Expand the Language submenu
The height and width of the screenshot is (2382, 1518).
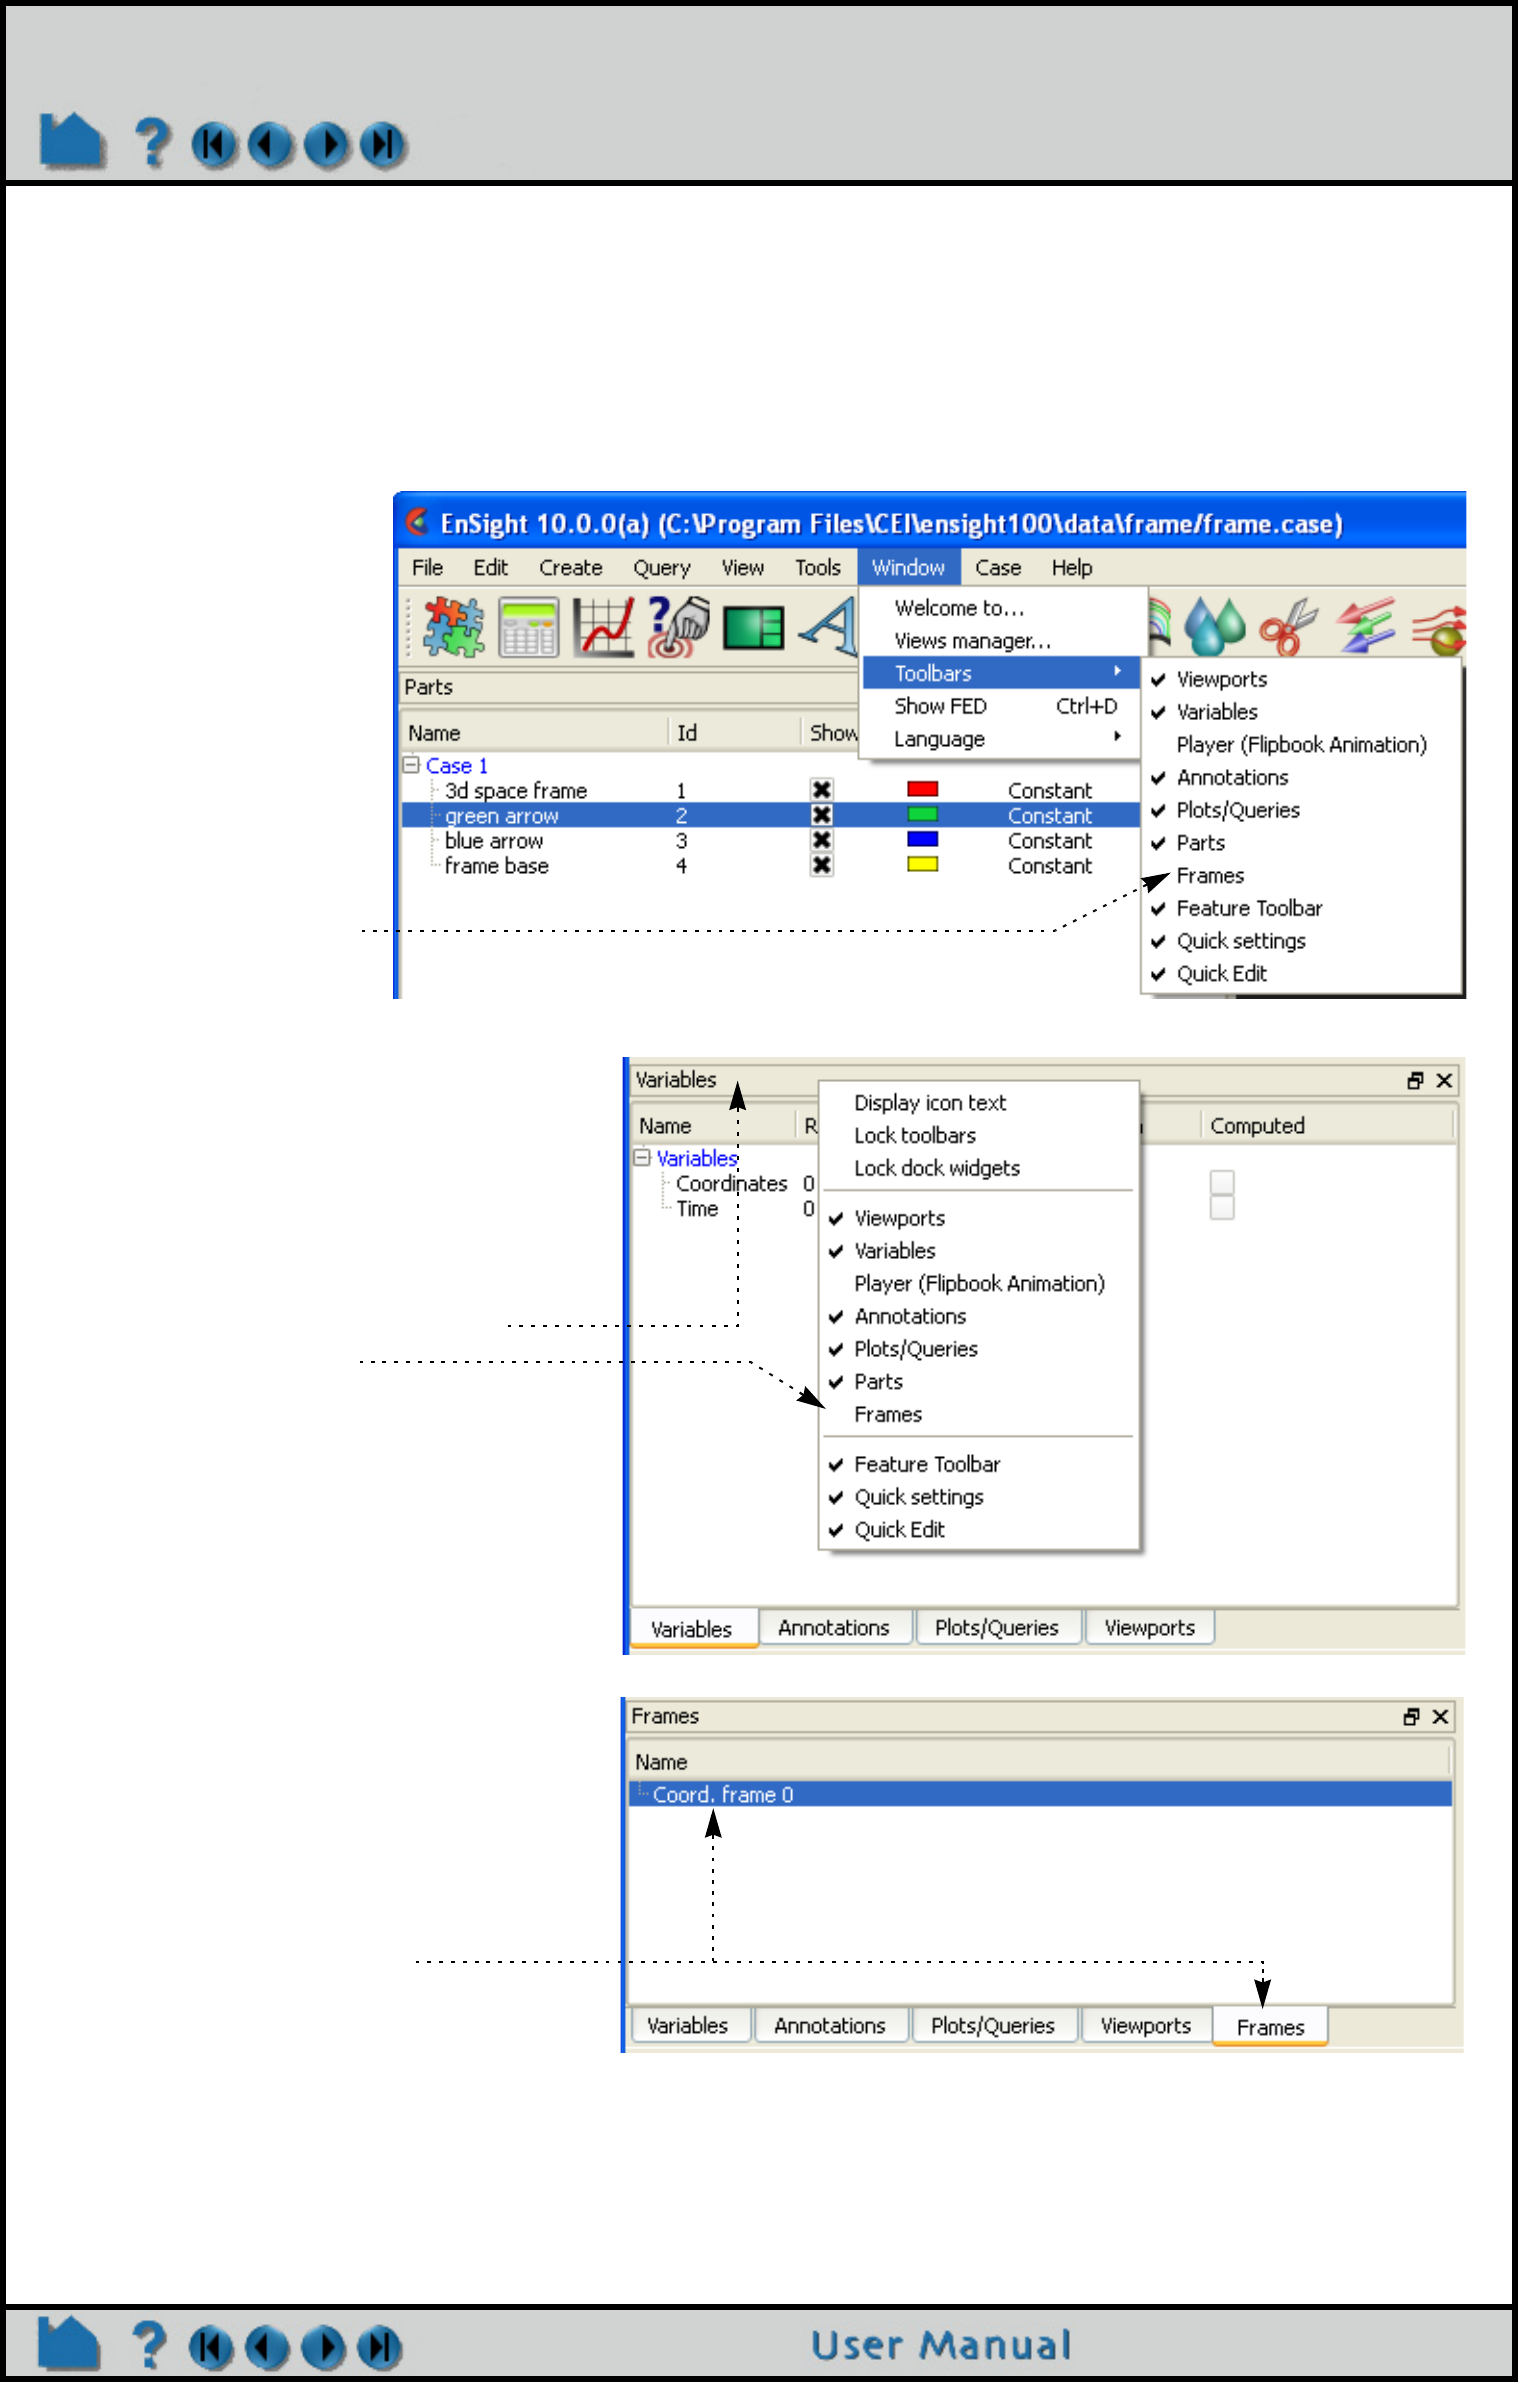pos(1001,738)
